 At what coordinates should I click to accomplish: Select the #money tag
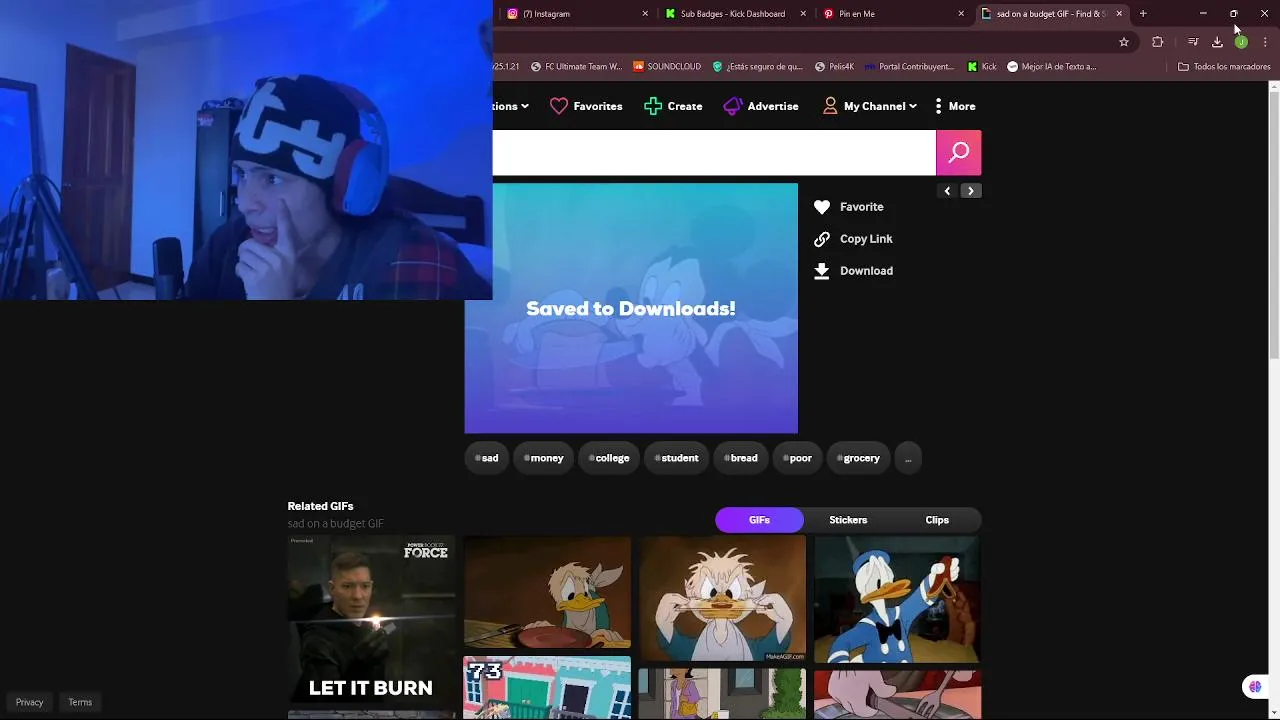[x=544, y=458]
